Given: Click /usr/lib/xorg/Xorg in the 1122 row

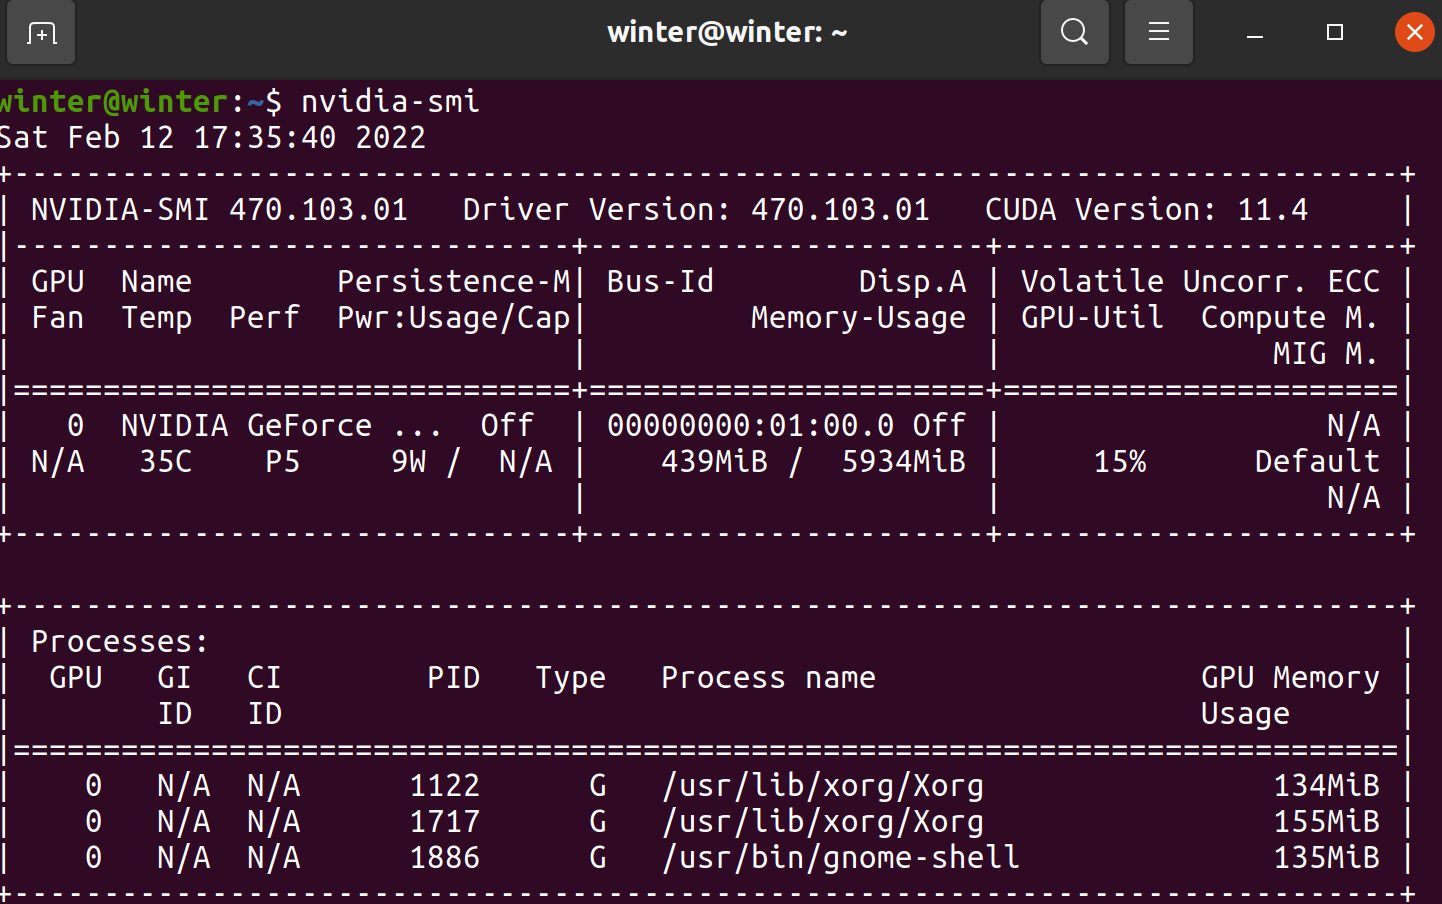Looking at the screenshot, I should (822, 786).
